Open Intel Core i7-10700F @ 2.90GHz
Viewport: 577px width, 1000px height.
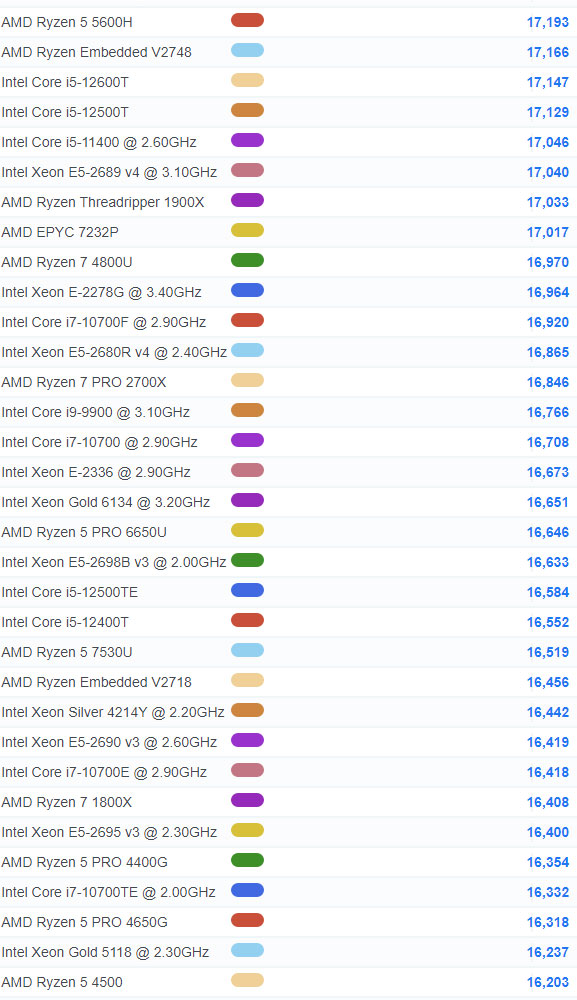click(x=104, y=322)
